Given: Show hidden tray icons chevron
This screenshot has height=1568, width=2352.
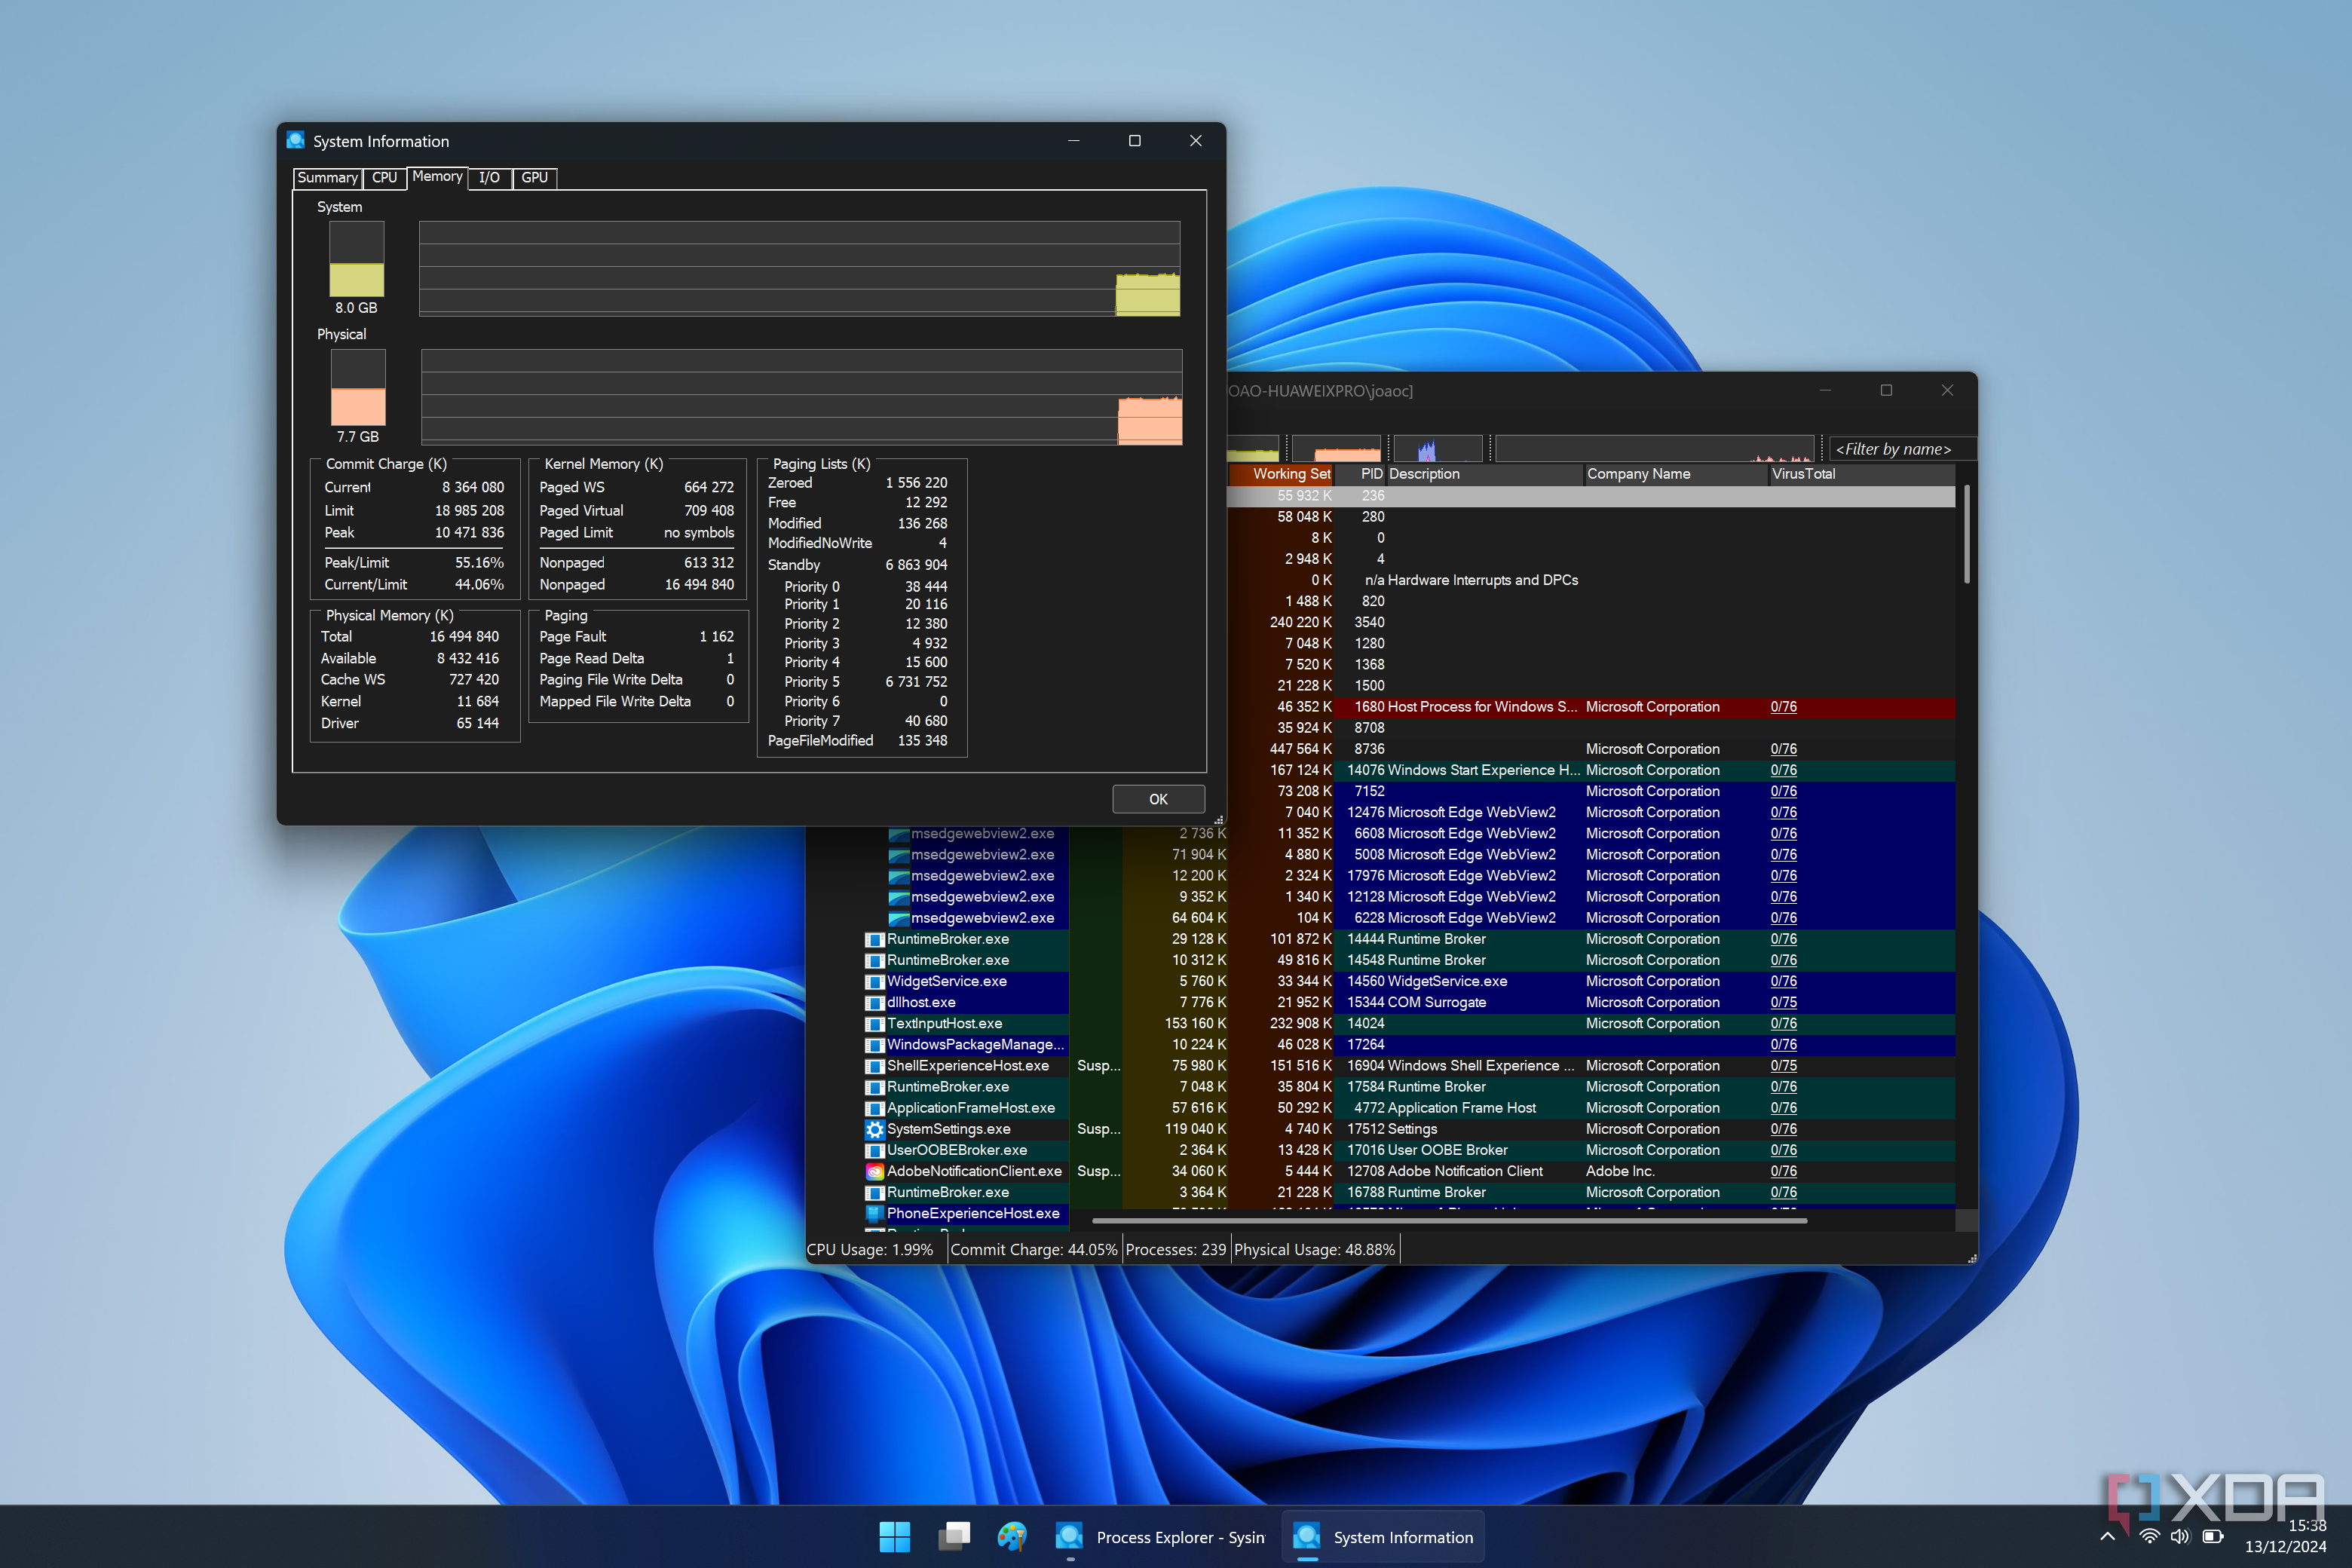Looking at the screenshot, I should [x=2108, y=1536].
